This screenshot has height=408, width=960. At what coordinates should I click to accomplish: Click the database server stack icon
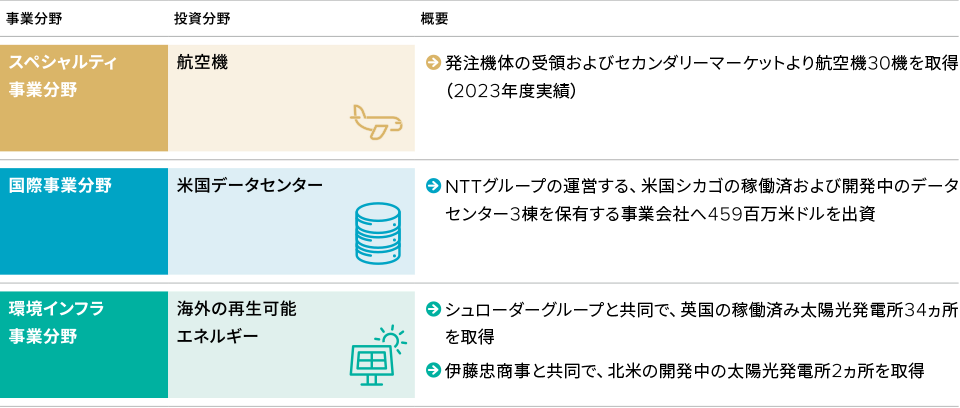click(x=378, y=234)
